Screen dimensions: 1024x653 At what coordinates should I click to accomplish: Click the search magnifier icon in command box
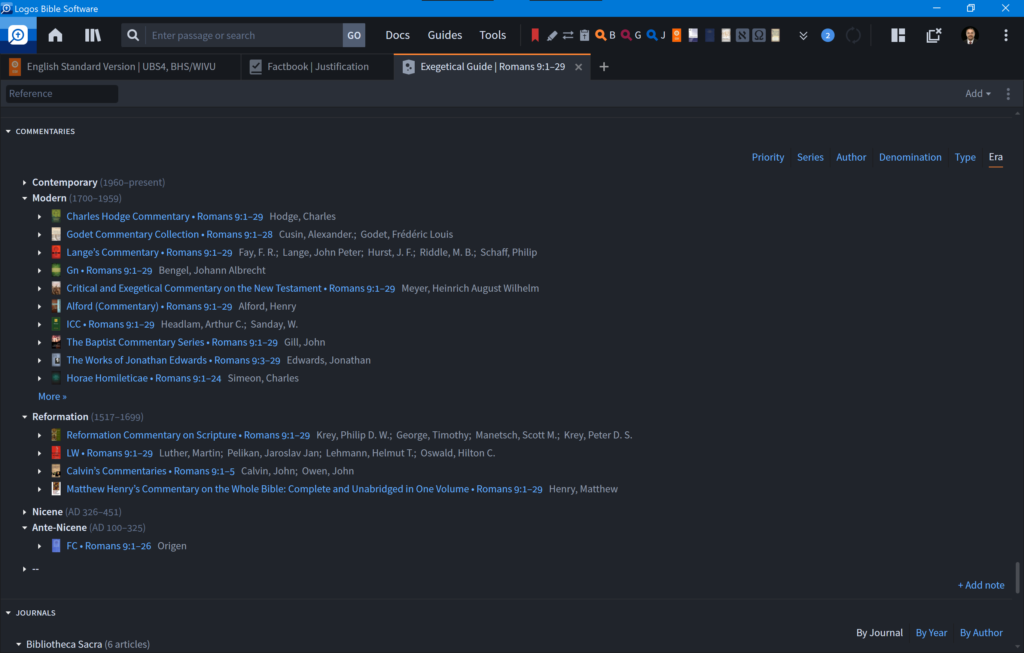tap(133, 35)
